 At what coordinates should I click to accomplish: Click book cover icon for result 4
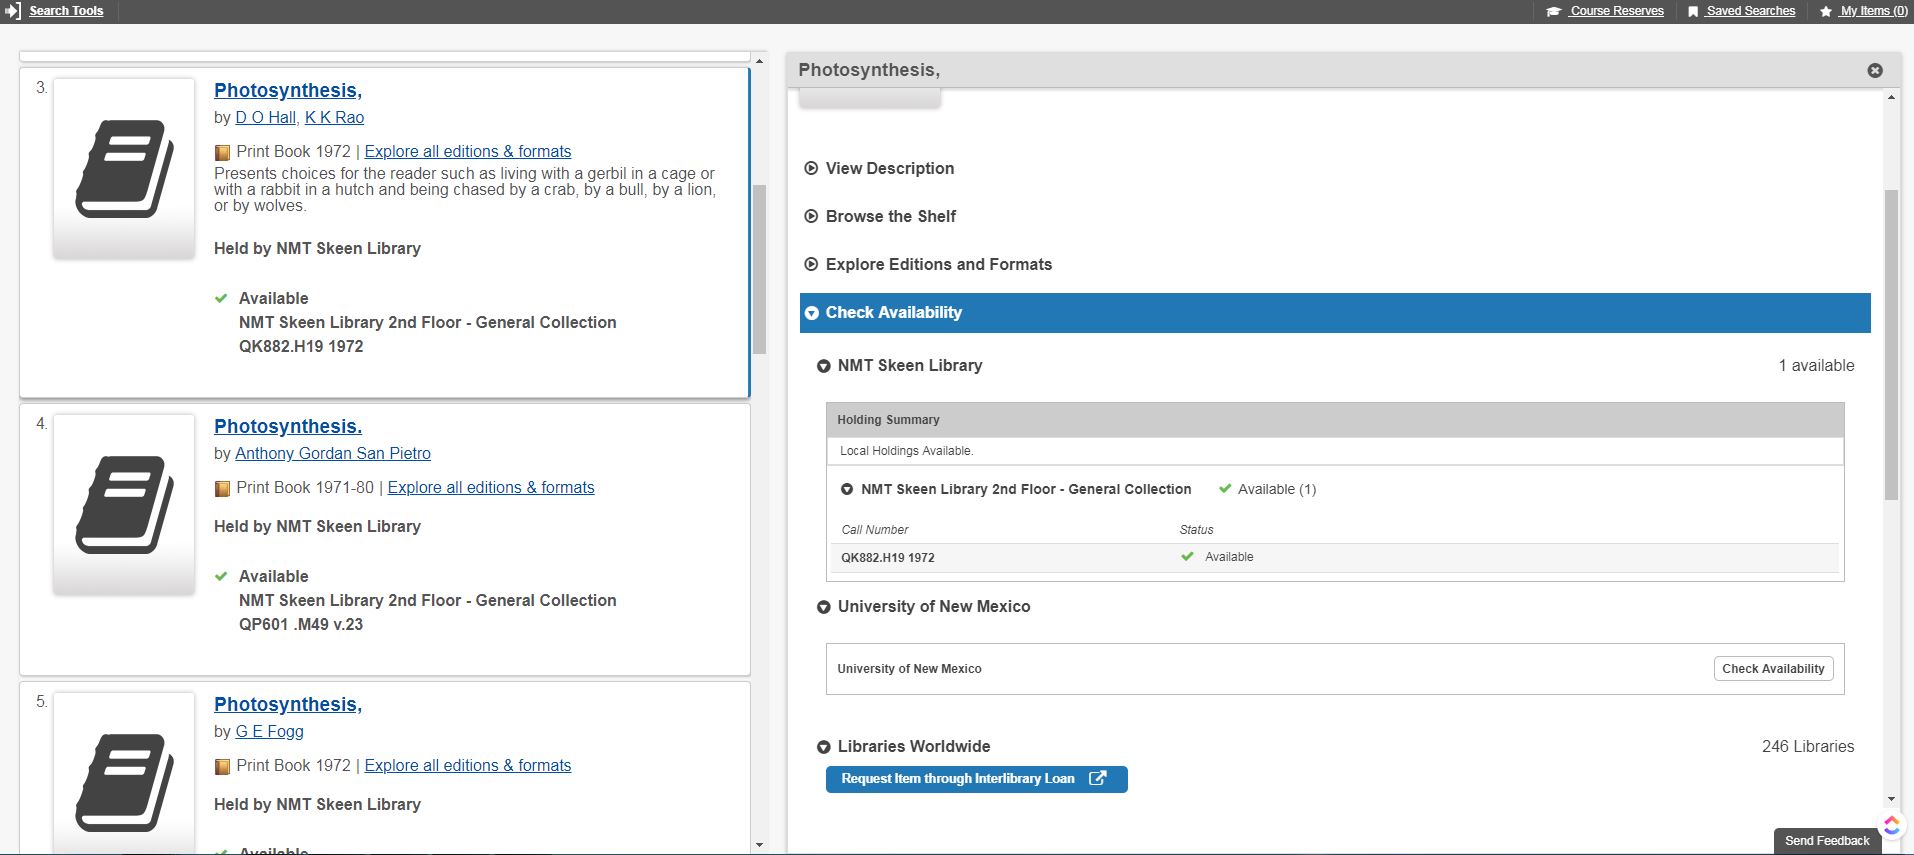(124, 504)
